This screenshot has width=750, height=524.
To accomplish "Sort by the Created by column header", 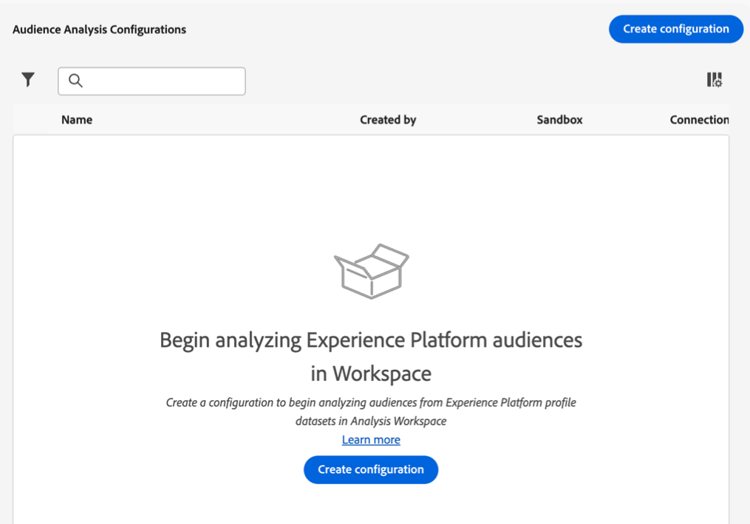I will point(388,120).
